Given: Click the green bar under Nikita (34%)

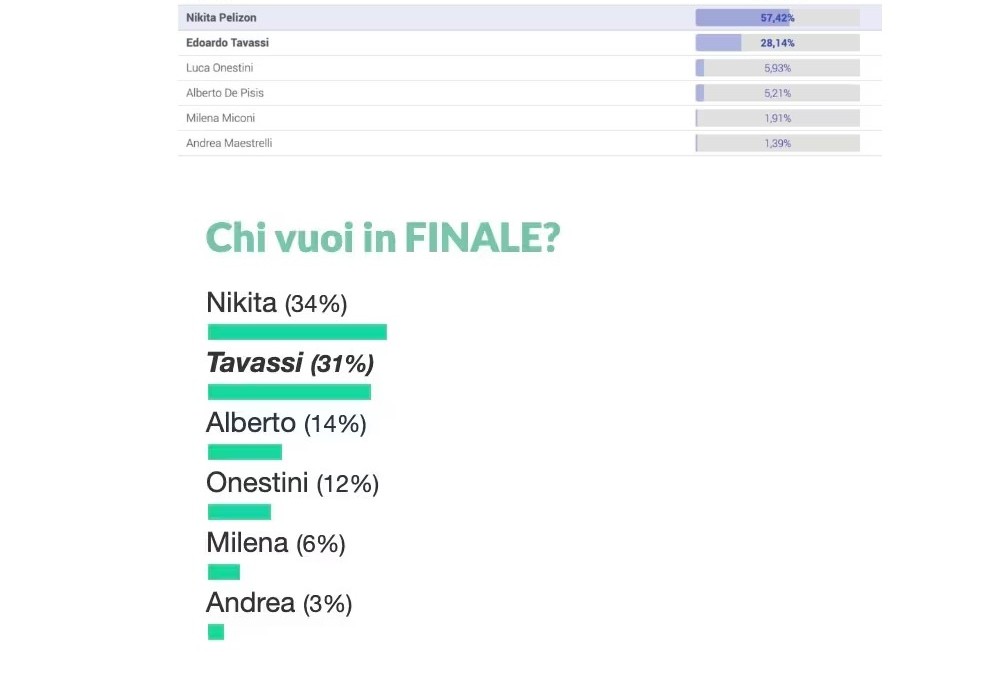Looking at the screenshot, I should 297,332.
